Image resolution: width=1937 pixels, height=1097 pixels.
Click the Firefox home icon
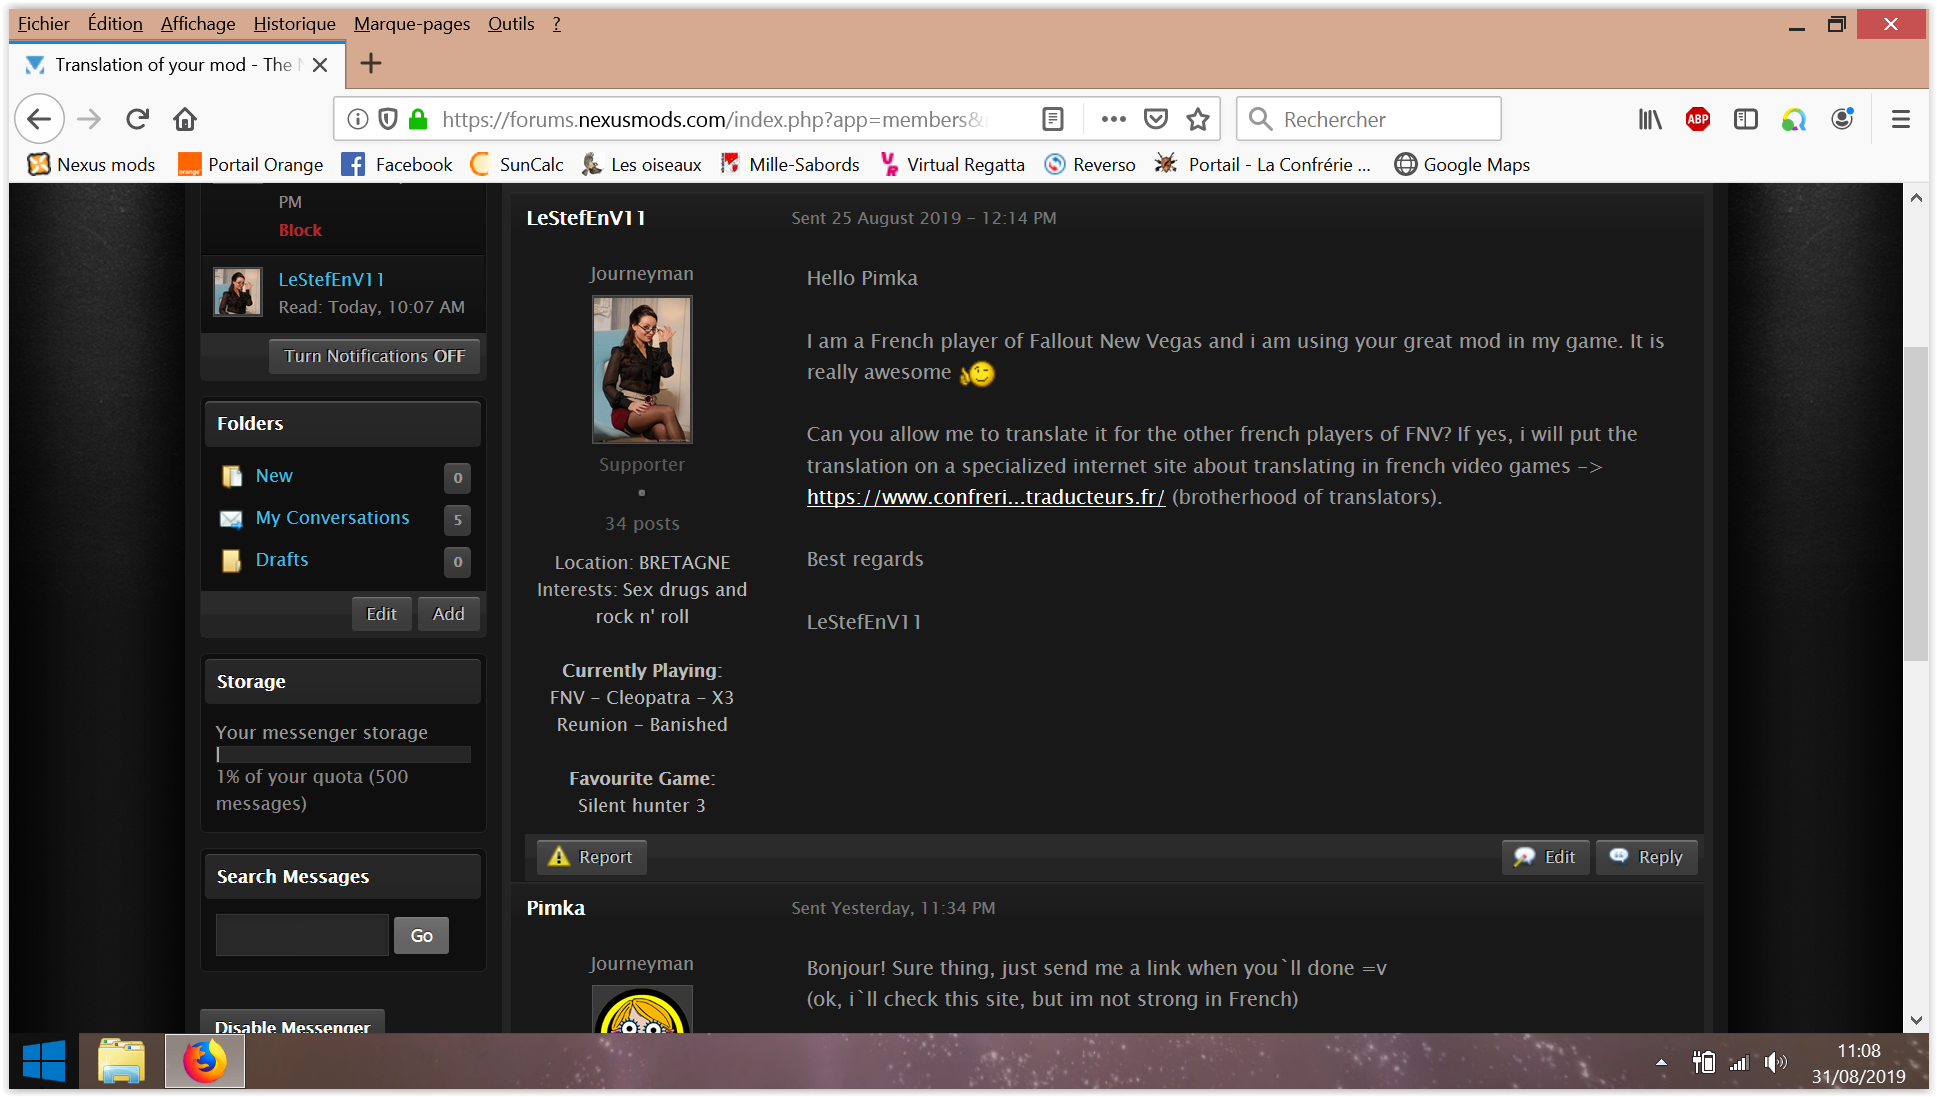(x=185, y=120)
